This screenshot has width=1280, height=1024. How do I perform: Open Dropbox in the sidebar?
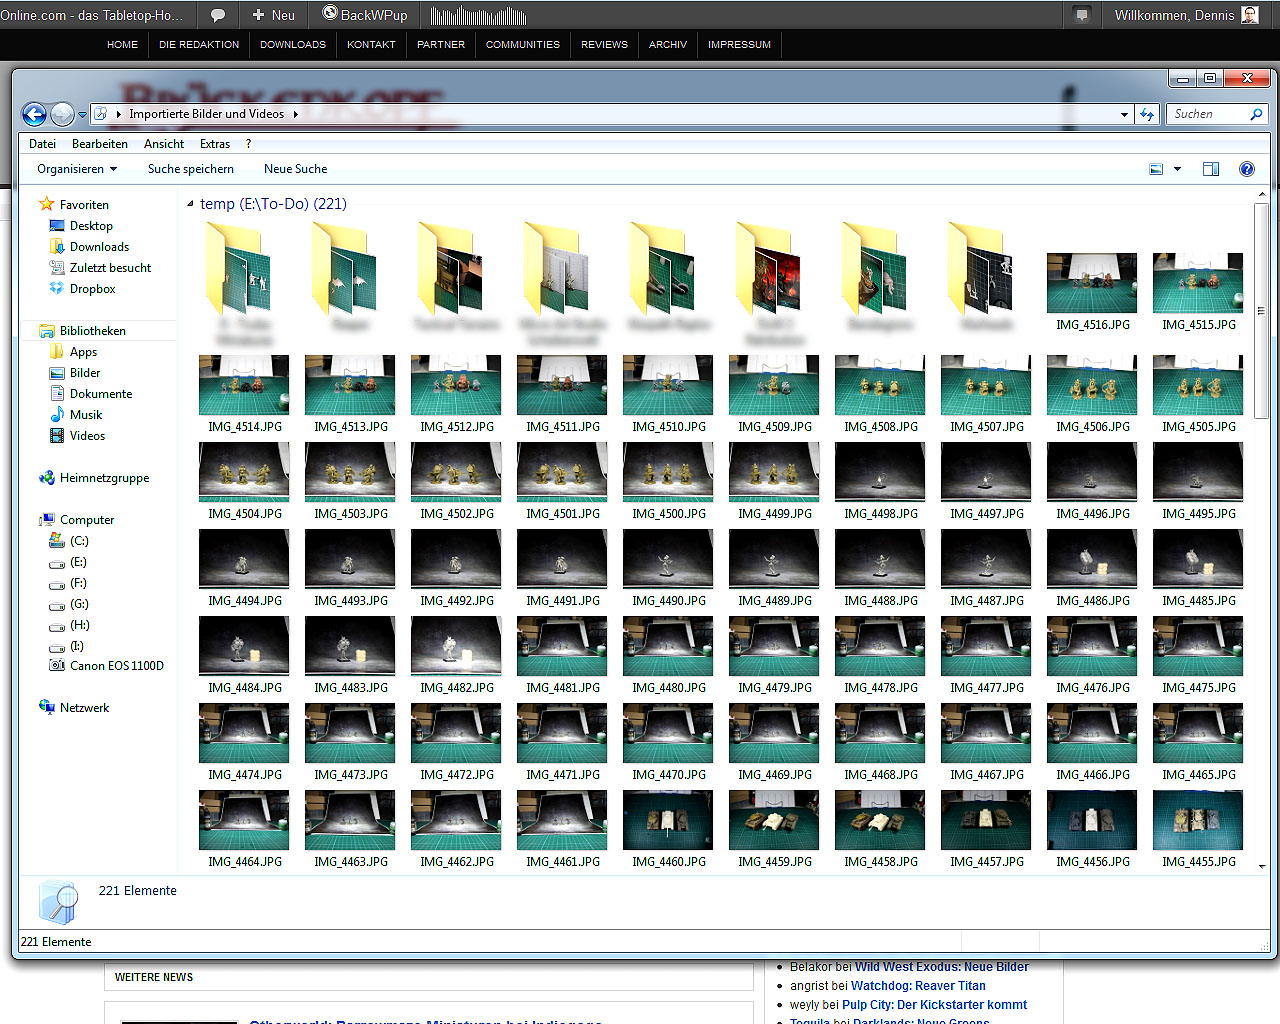tap(92, 289)
